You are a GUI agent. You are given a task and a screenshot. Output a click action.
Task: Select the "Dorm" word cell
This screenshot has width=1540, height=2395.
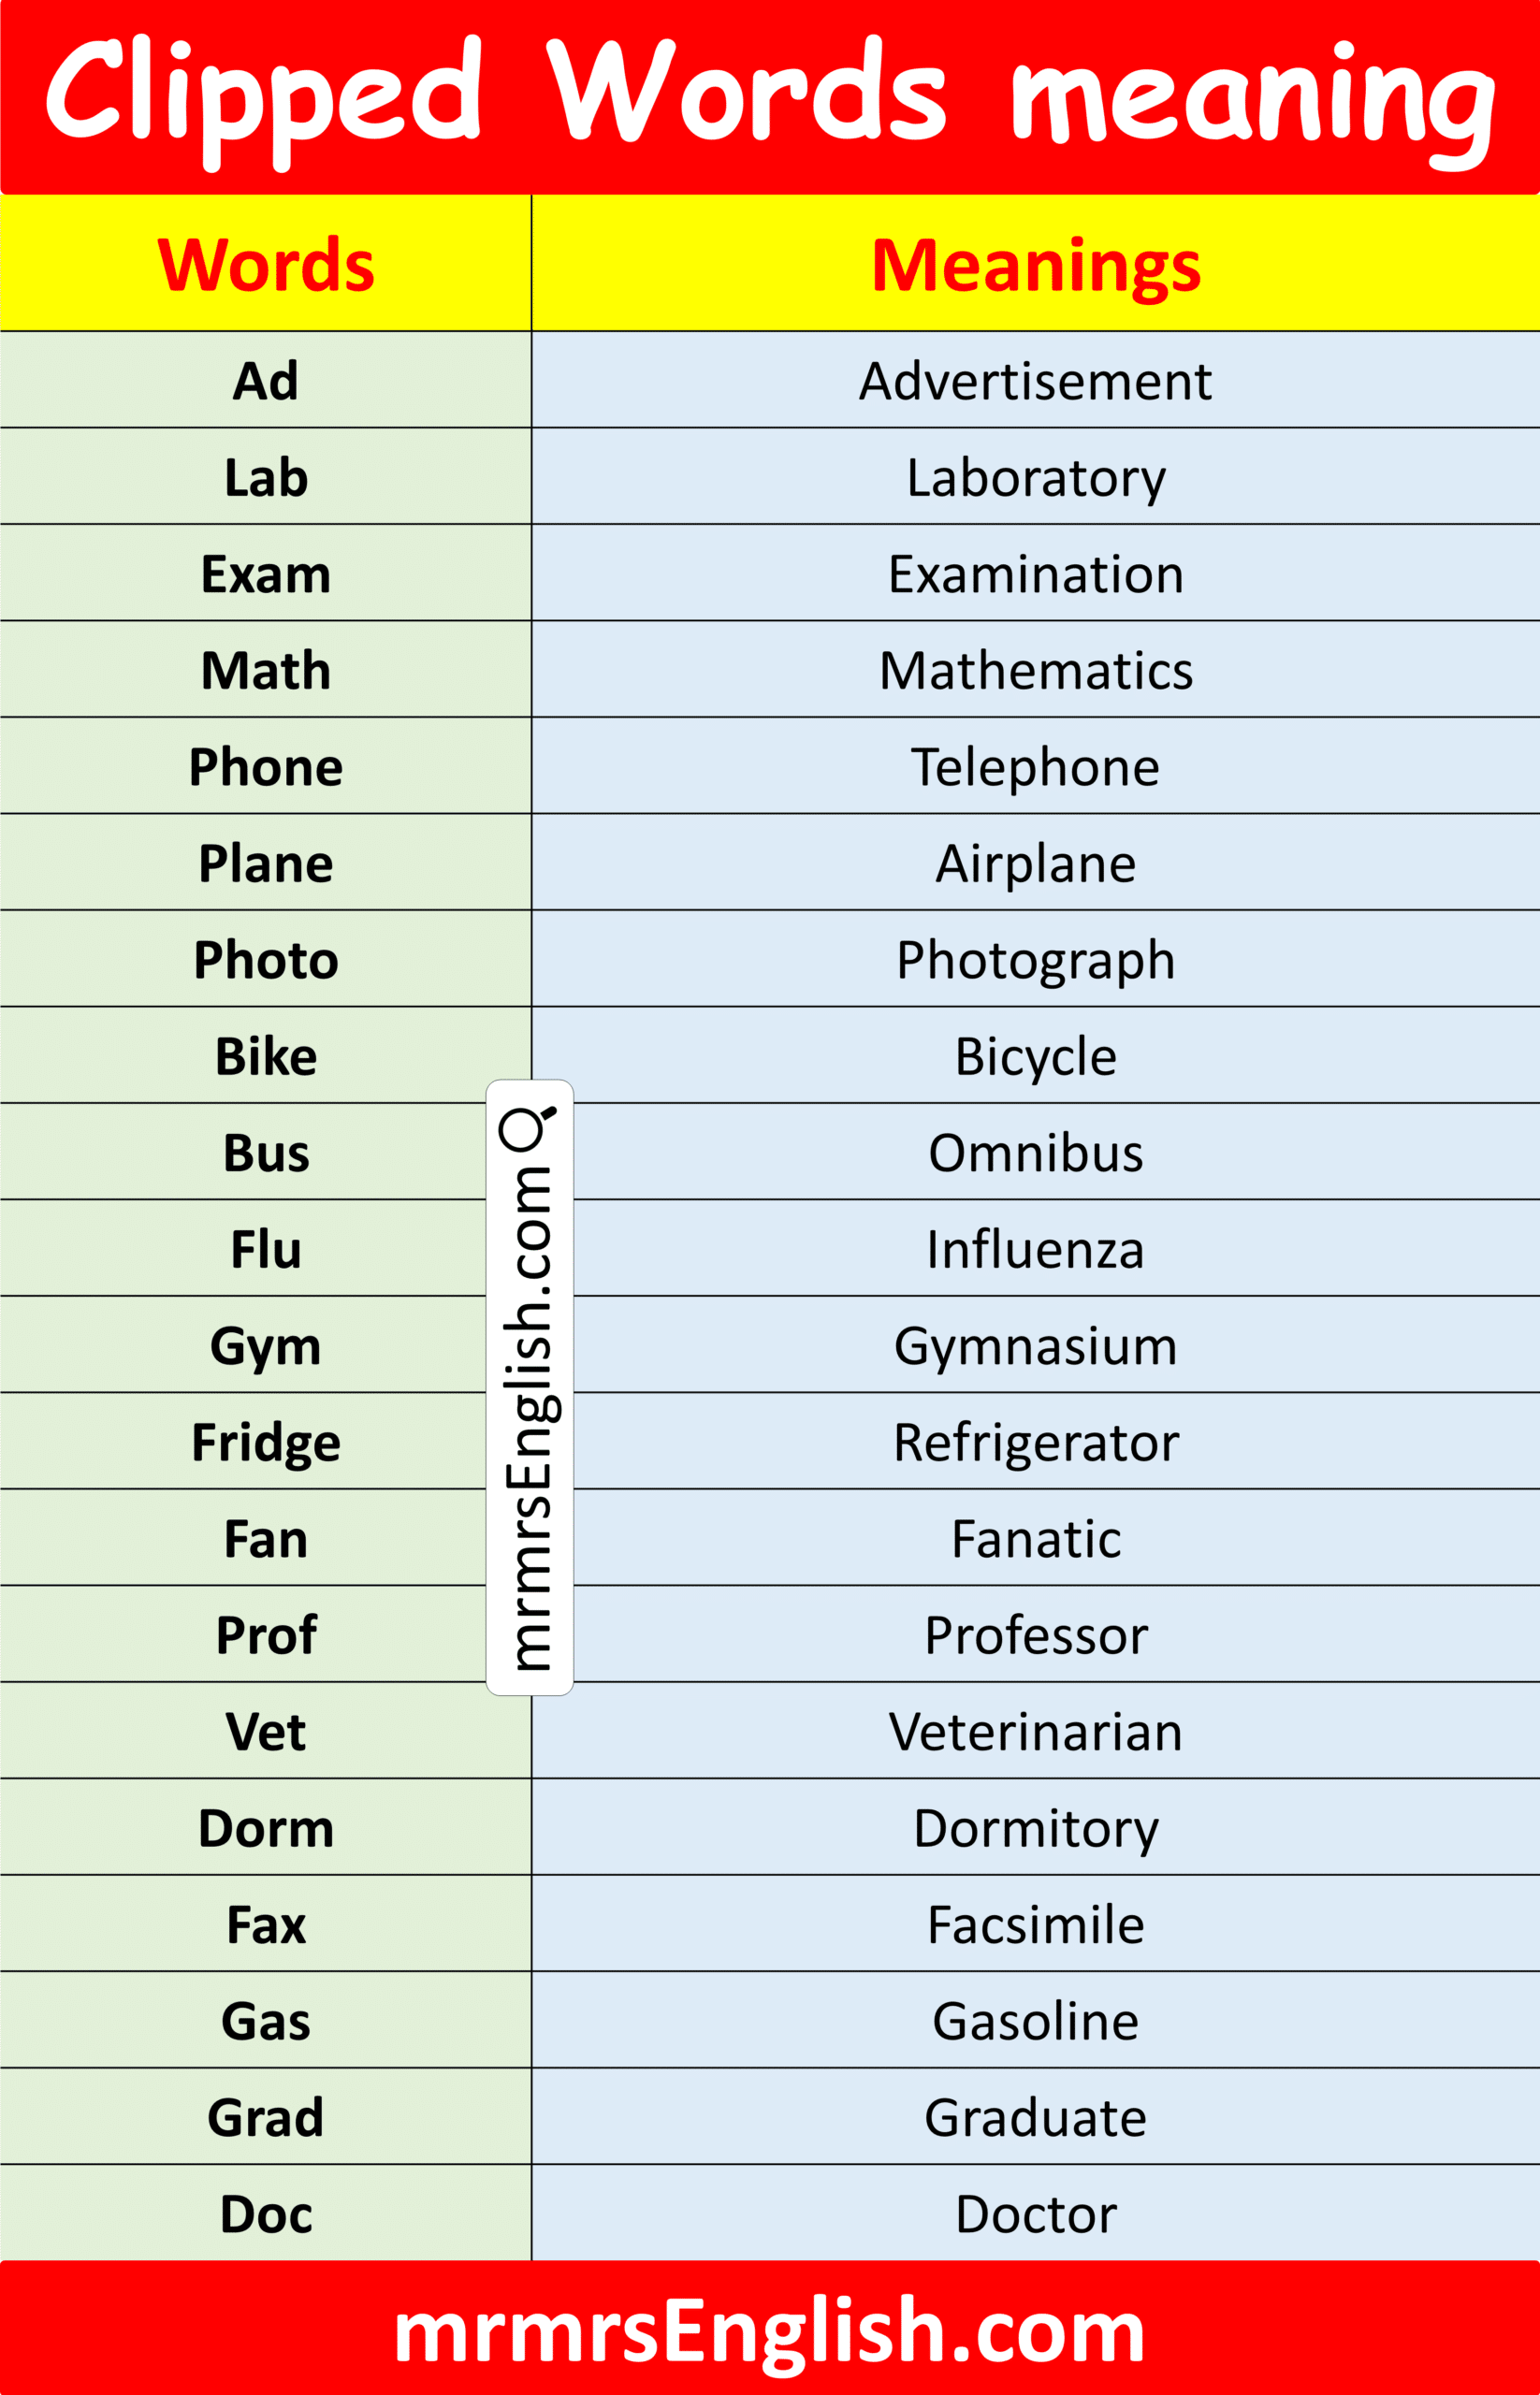(x=266, y=1828)
